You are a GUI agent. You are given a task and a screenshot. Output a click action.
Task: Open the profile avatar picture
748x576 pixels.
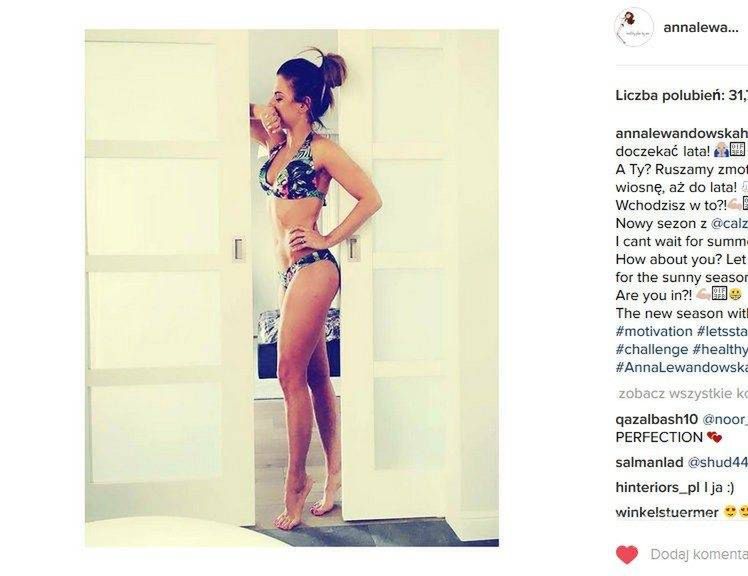pos(634,27)
